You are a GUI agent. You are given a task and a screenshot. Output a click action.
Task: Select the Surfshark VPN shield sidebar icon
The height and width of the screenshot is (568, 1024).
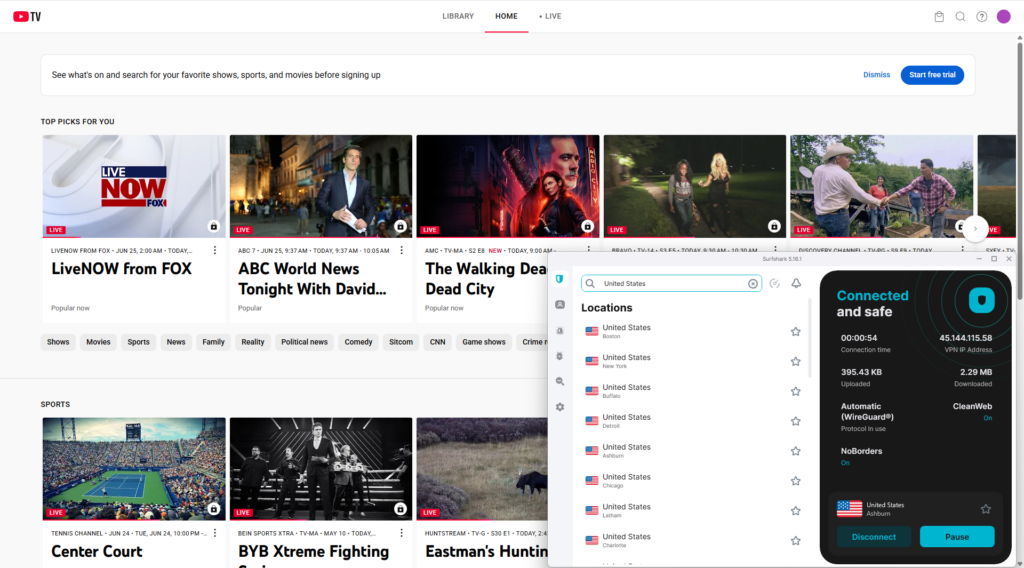[x=560, y=279]
